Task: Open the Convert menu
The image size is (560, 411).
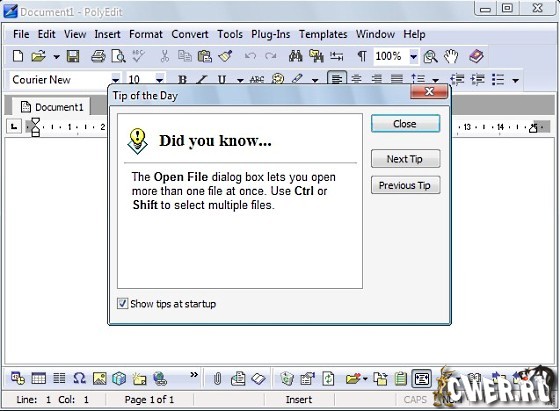Action: 190,34
